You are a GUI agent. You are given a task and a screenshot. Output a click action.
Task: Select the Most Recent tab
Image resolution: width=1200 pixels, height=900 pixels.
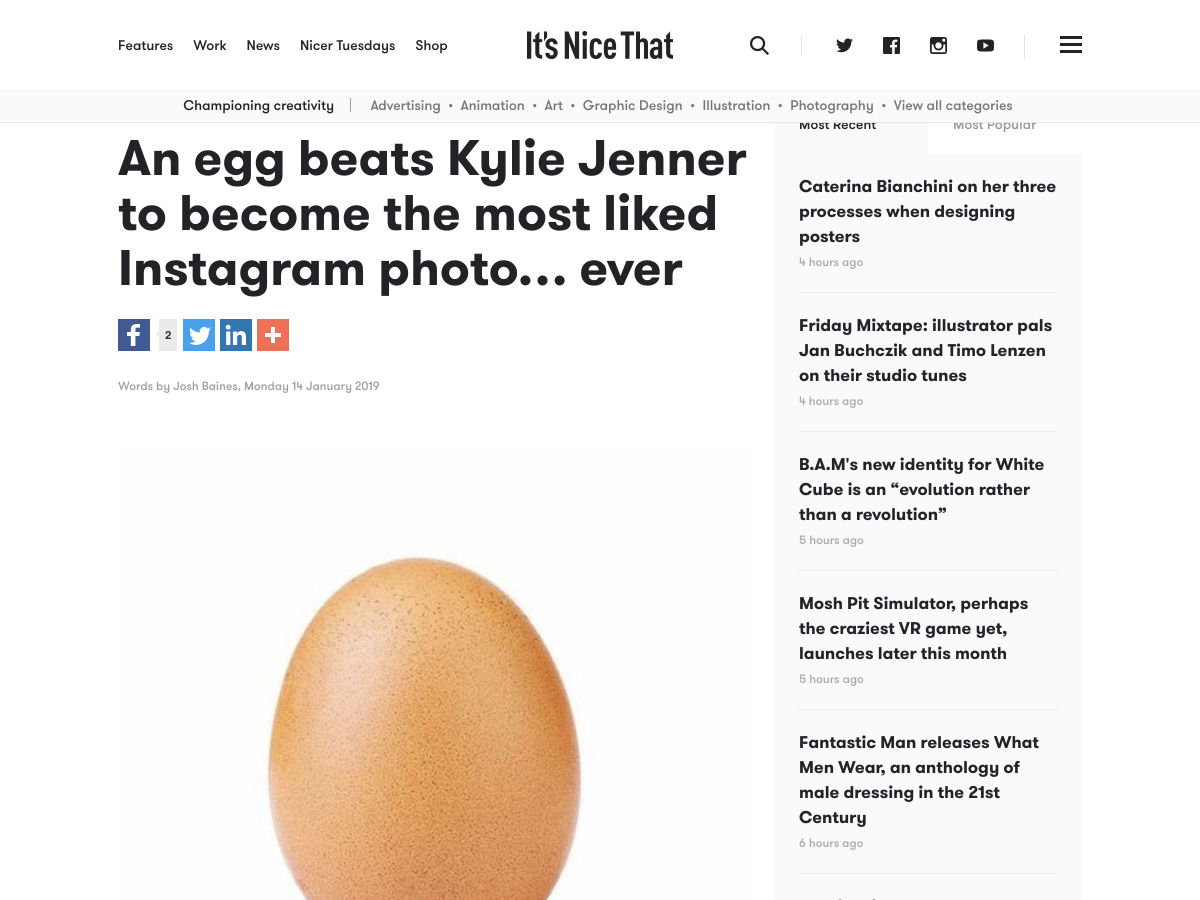pyautogui.click(x=838, y=127)
